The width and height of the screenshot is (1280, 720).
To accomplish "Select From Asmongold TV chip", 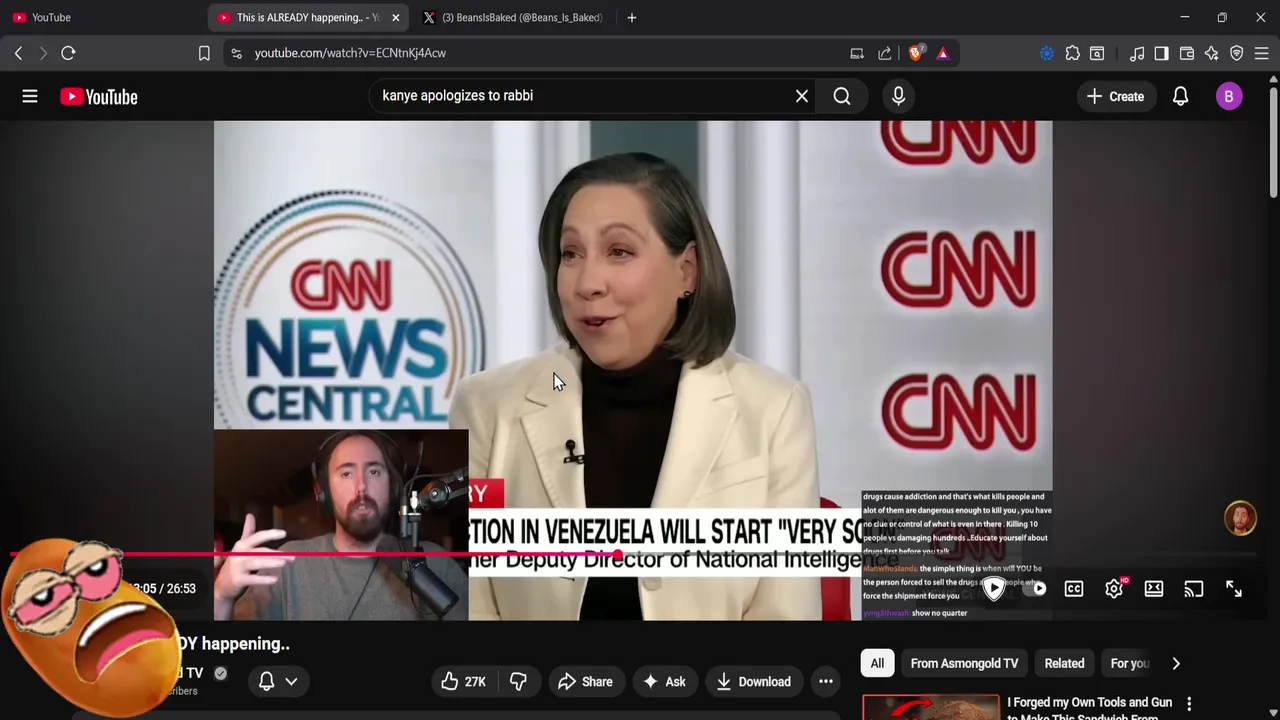I will tap(964, 663).
